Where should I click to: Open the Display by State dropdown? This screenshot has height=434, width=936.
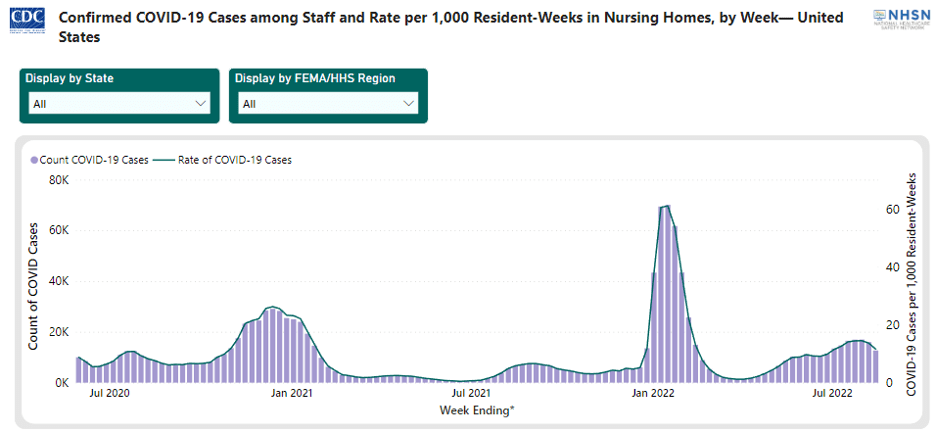click(x=119, y=103)
